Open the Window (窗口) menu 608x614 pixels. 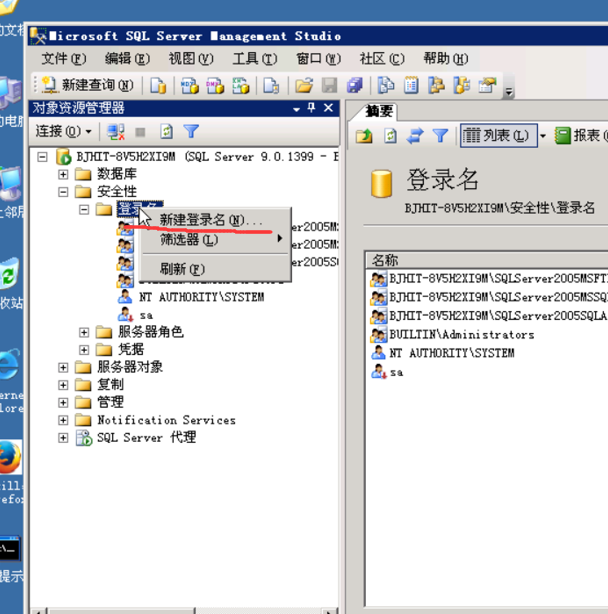coord(318,59)
